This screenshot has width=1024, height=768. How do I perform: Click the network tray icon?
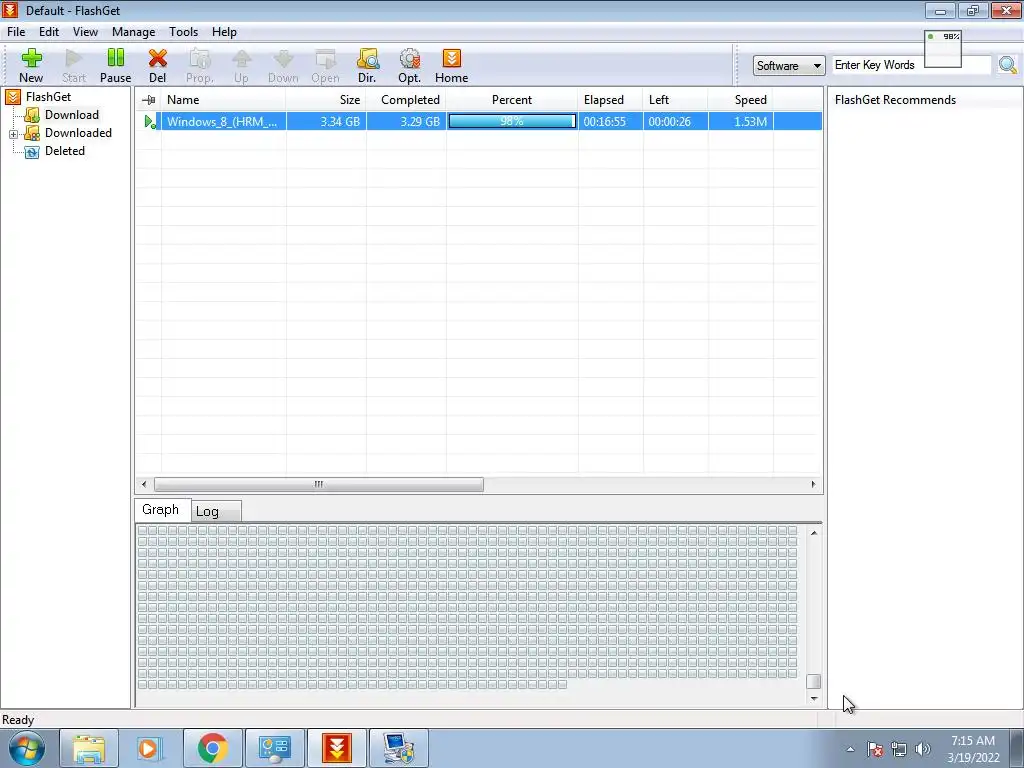click(x=899, y=749)
